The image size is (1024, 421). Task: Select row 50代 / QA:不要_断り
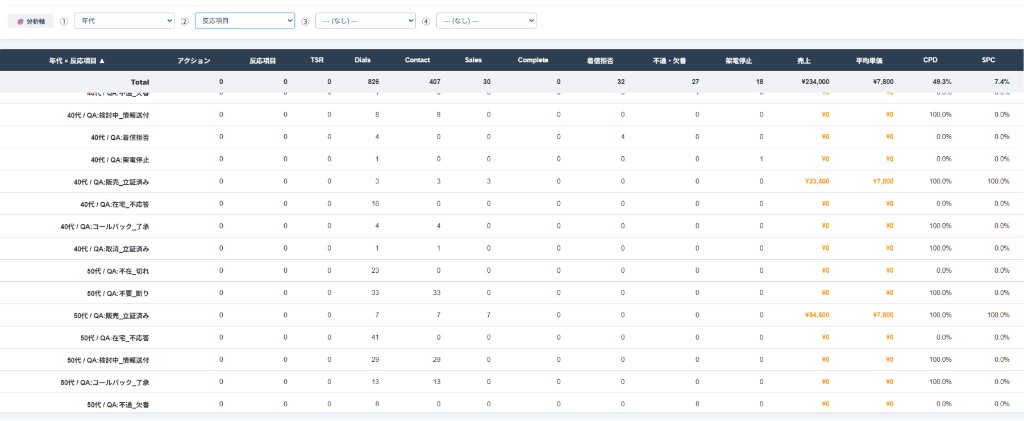click(512, 292)
